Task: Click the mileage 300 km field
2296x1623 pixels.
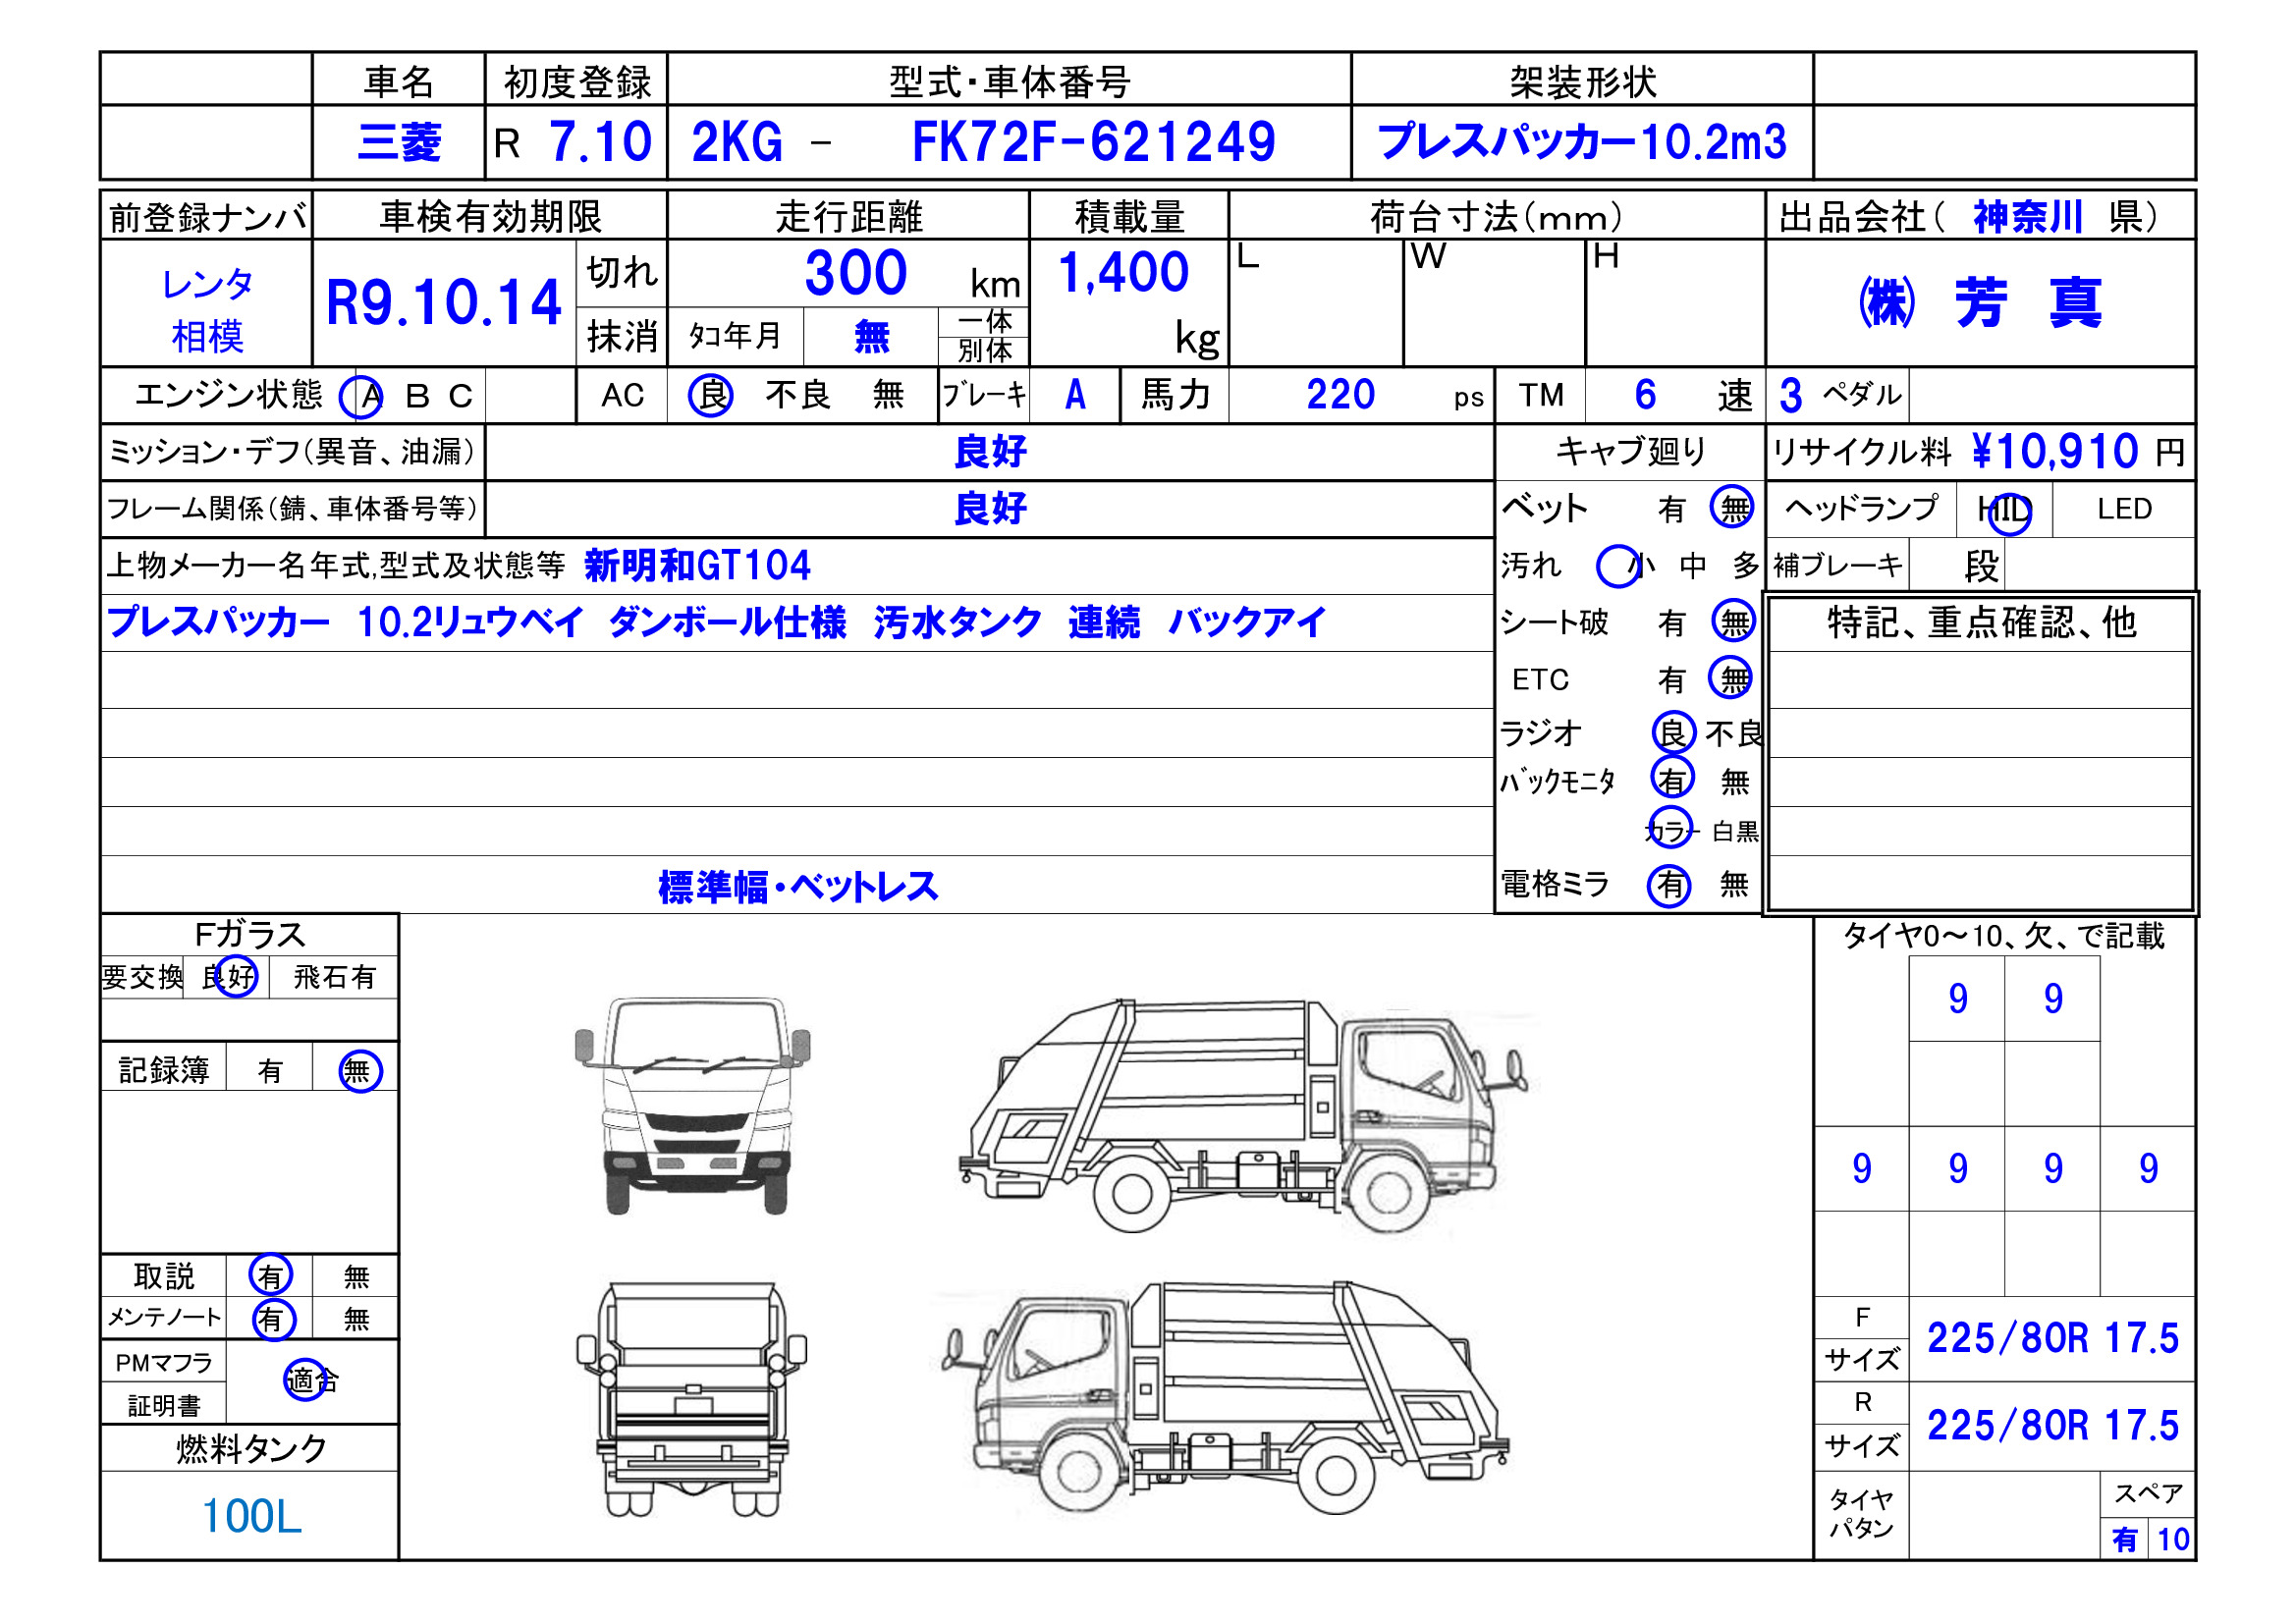Action: [x=855, y=270]
